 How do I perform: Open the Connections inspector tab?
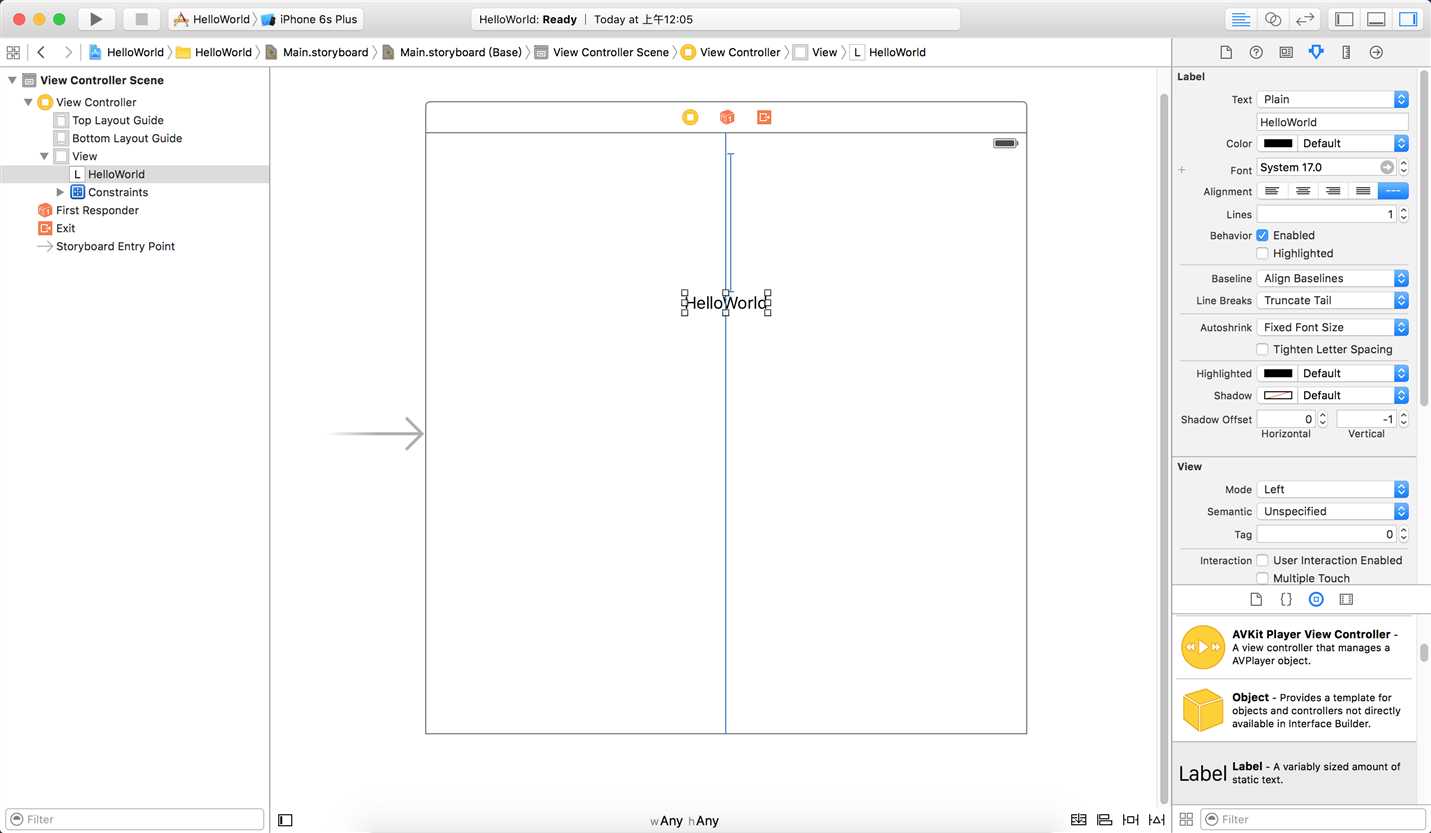[1376, 52]
